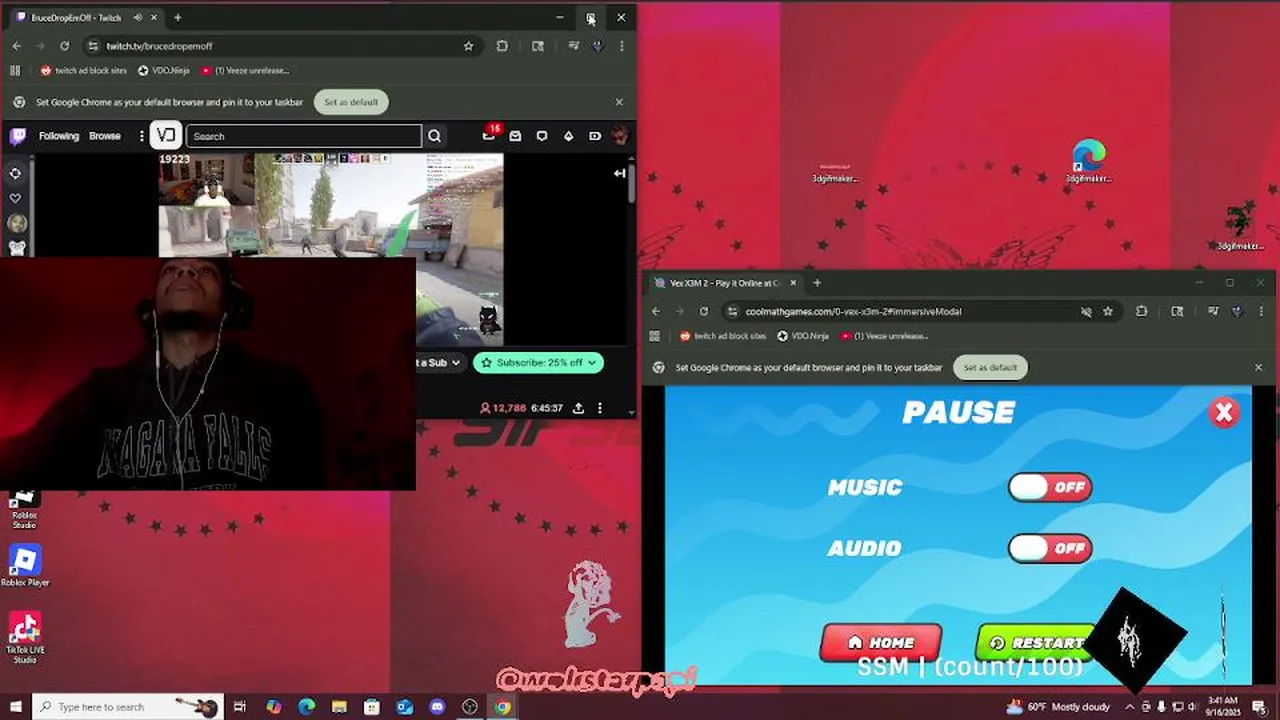This screenshot has height=720, width=1280.
Task: Show hidden system tray icons chevron
Action: (1129, 707)
